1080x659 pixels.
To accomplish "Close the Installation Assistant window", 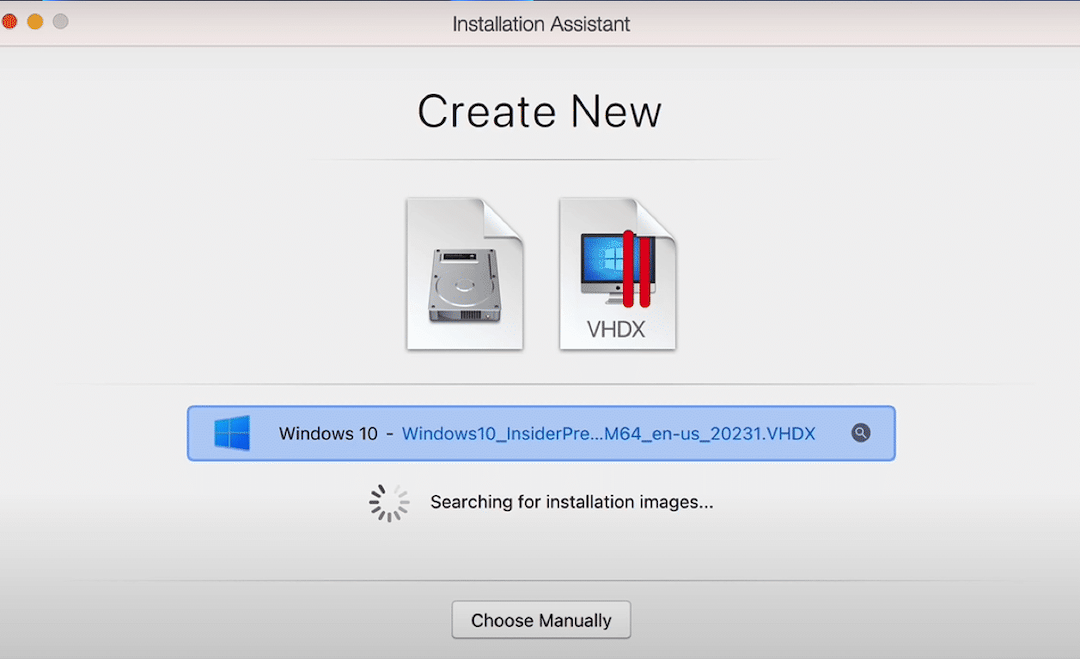I will click(x=9, y=21).
